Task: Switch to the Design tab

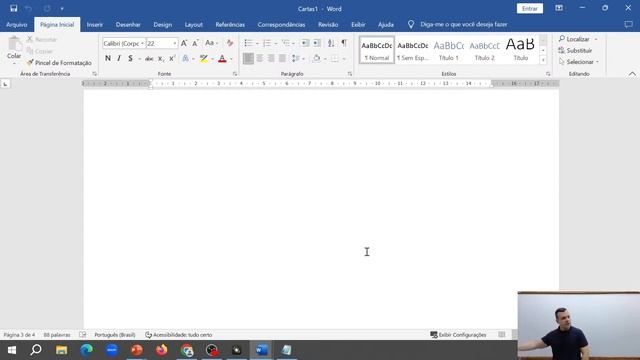Action: tap(162, 24)
